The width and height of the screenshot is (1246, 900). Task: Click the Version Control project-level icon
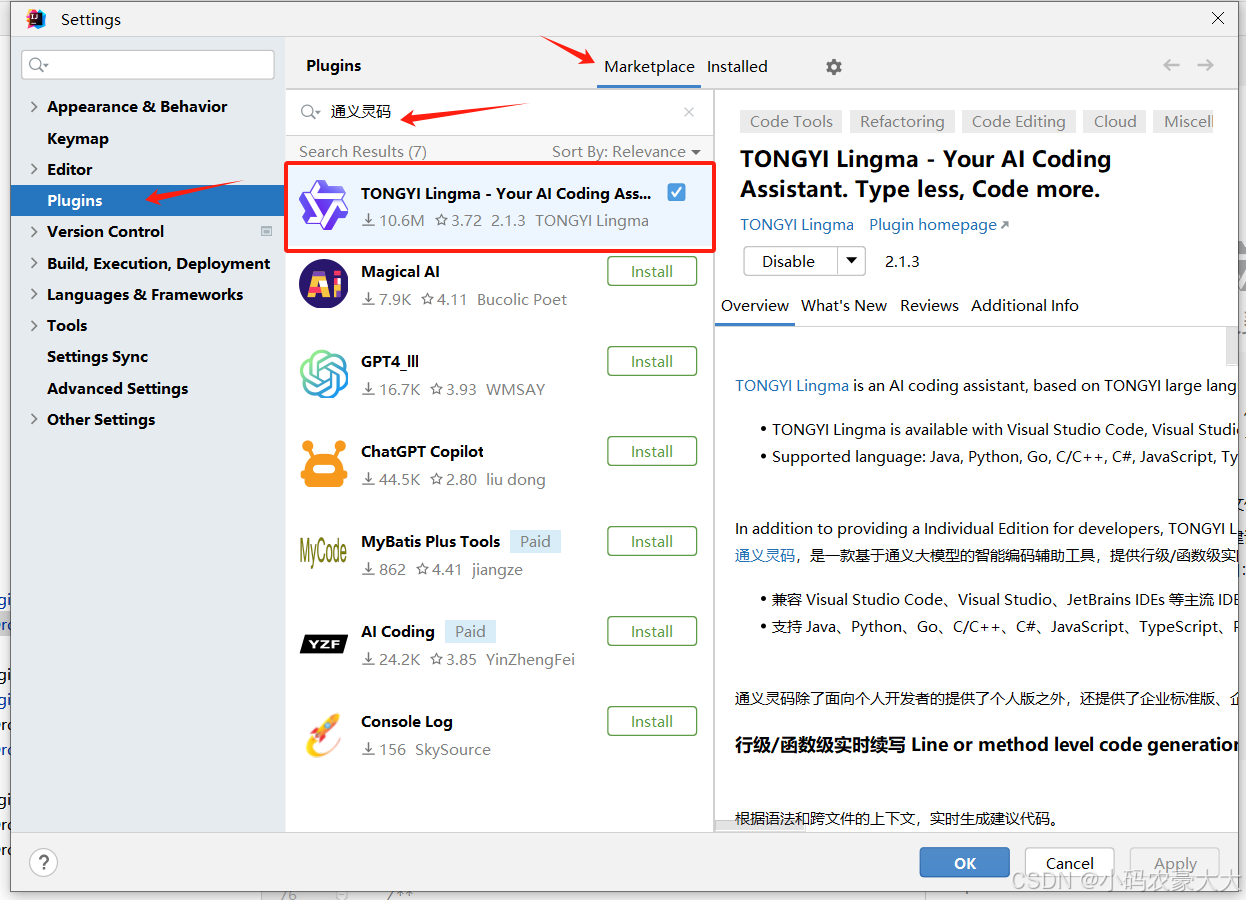[x=266, y=231]
